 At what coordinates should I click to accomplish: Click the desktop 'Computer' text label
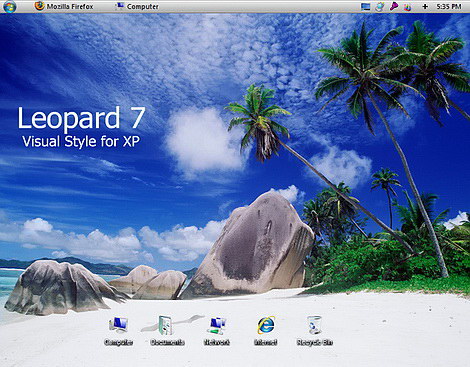118,342
